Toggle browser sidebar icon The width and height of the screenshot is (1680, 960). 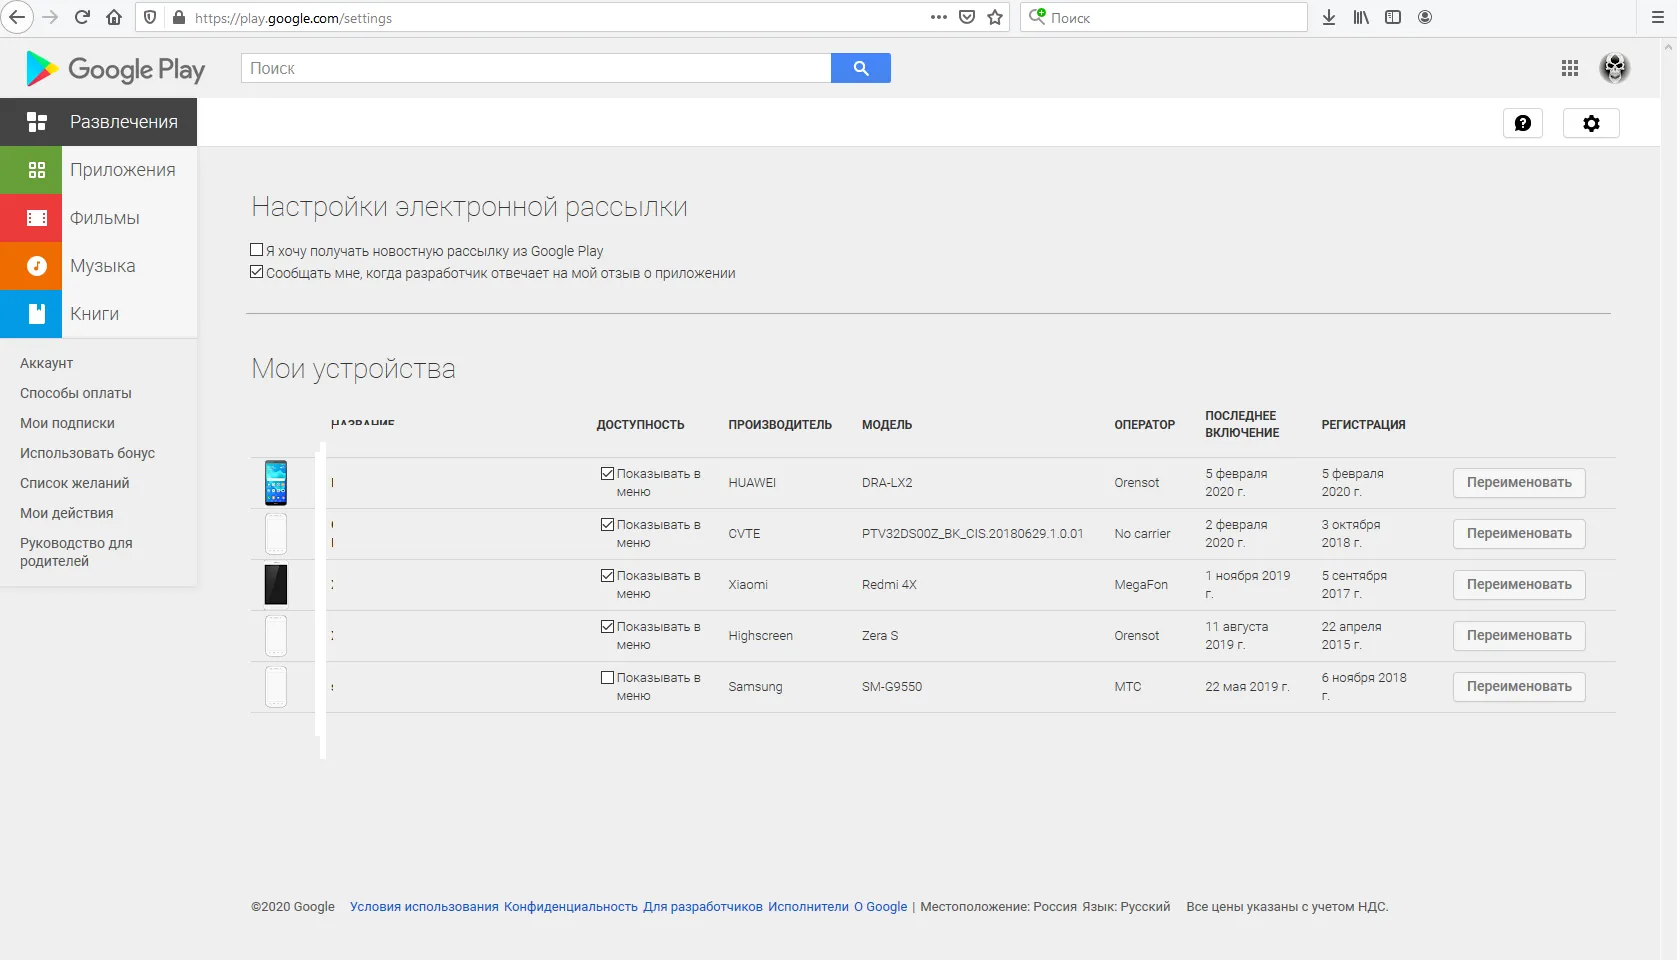click(1393, 17)
